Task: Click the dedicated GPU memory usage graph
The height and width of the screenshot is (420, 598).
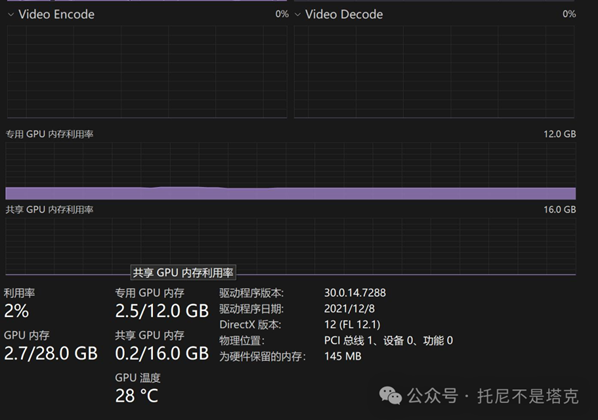Action: click(291, 171)
